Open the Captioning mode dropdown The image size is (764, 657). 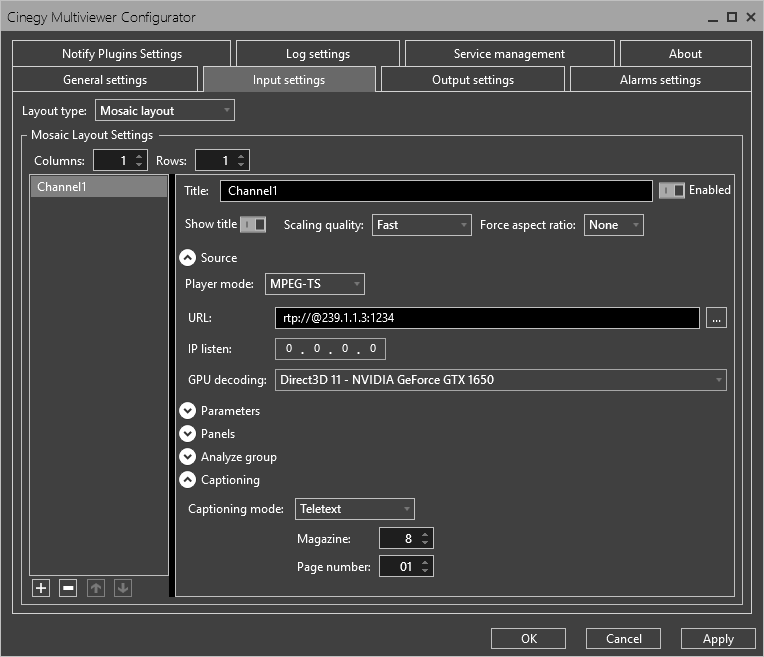pyautogui.click(x=355, y=509)
